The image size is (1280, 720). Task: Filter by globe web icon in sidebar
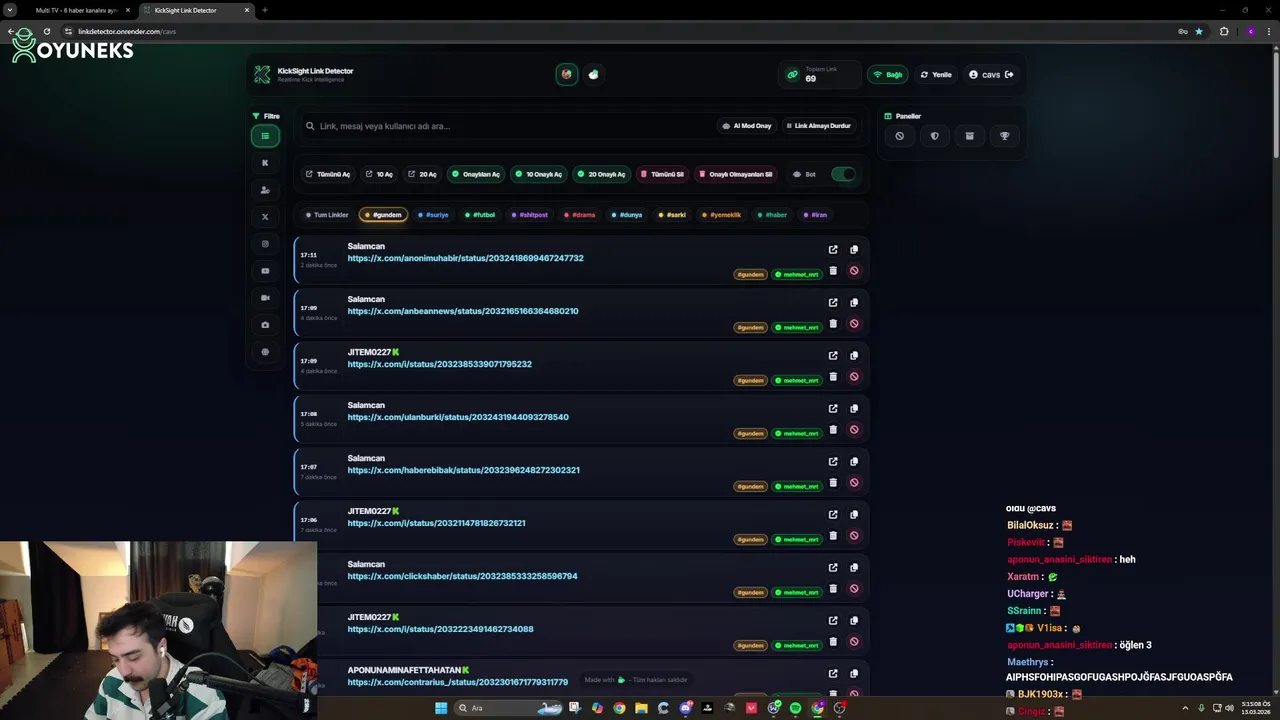(x=265, y=352)
